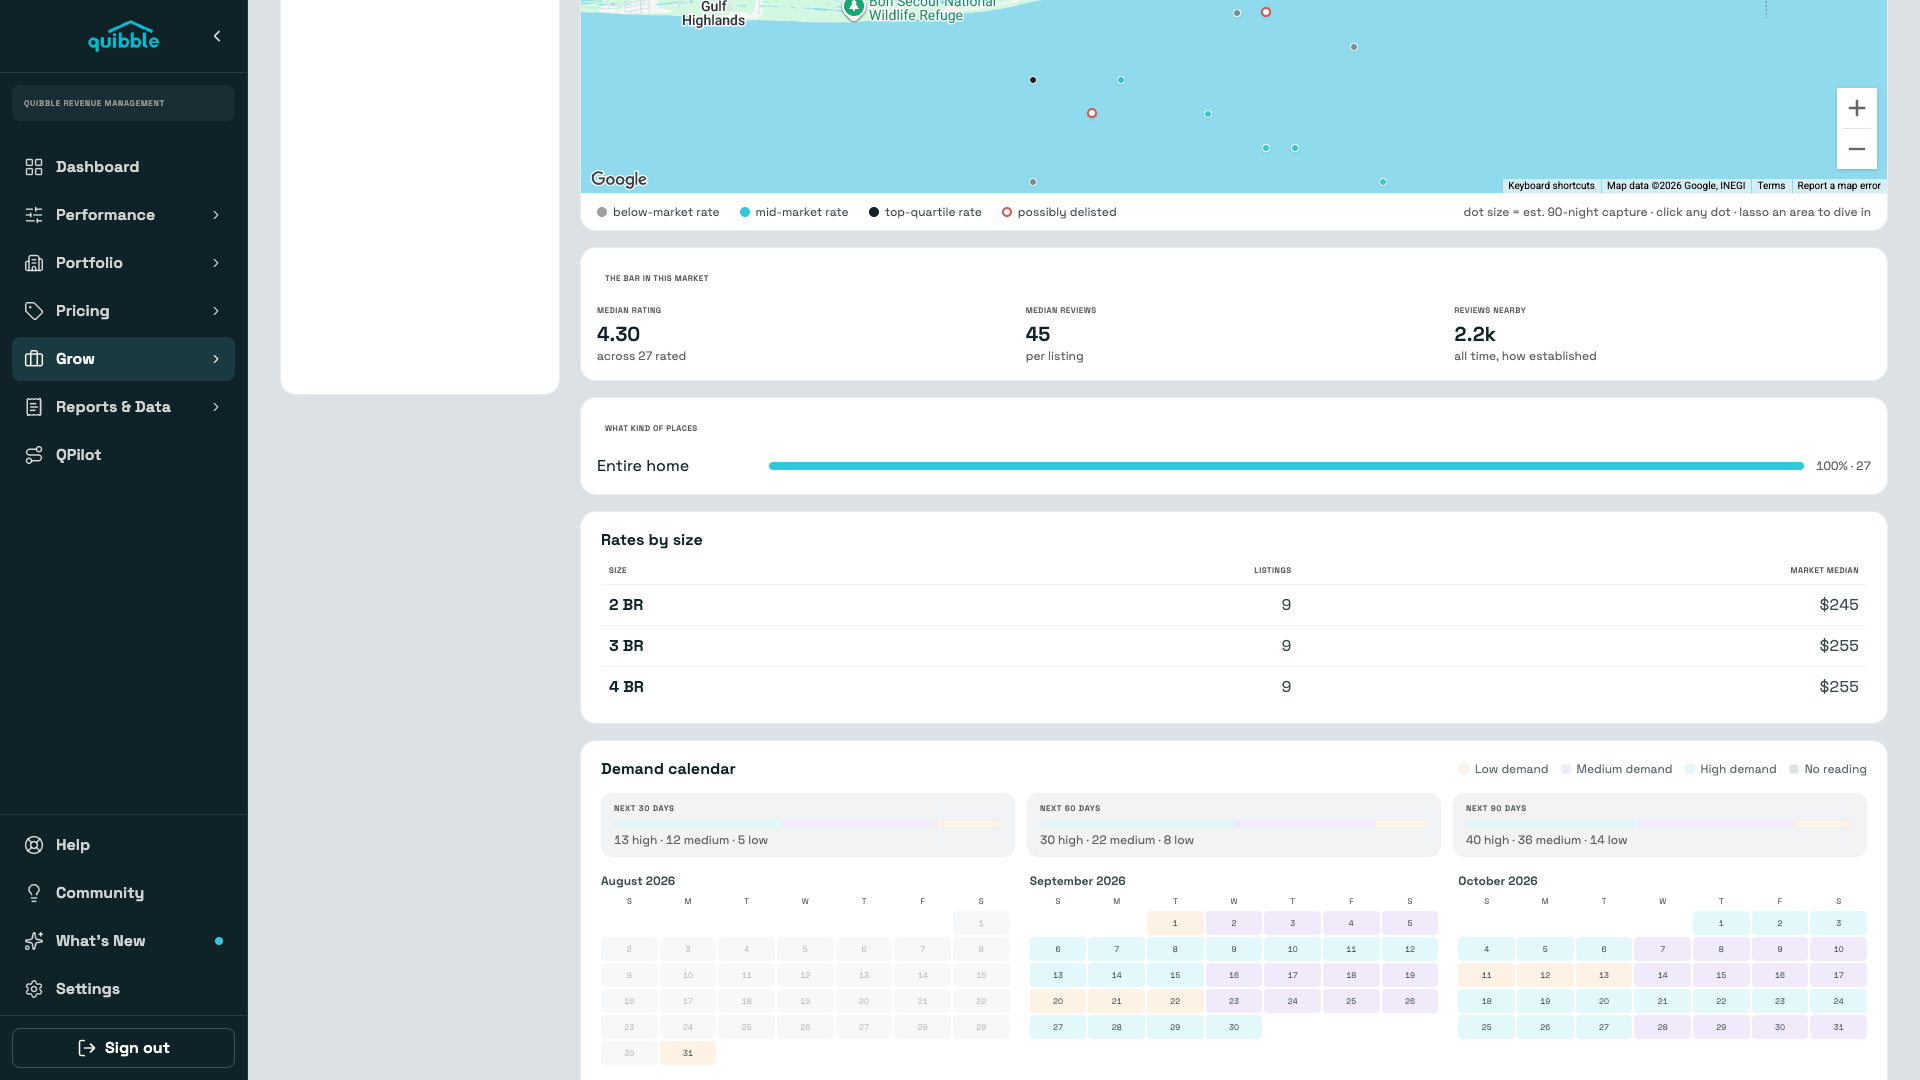Click the $245 market median value

point(1838,605)
